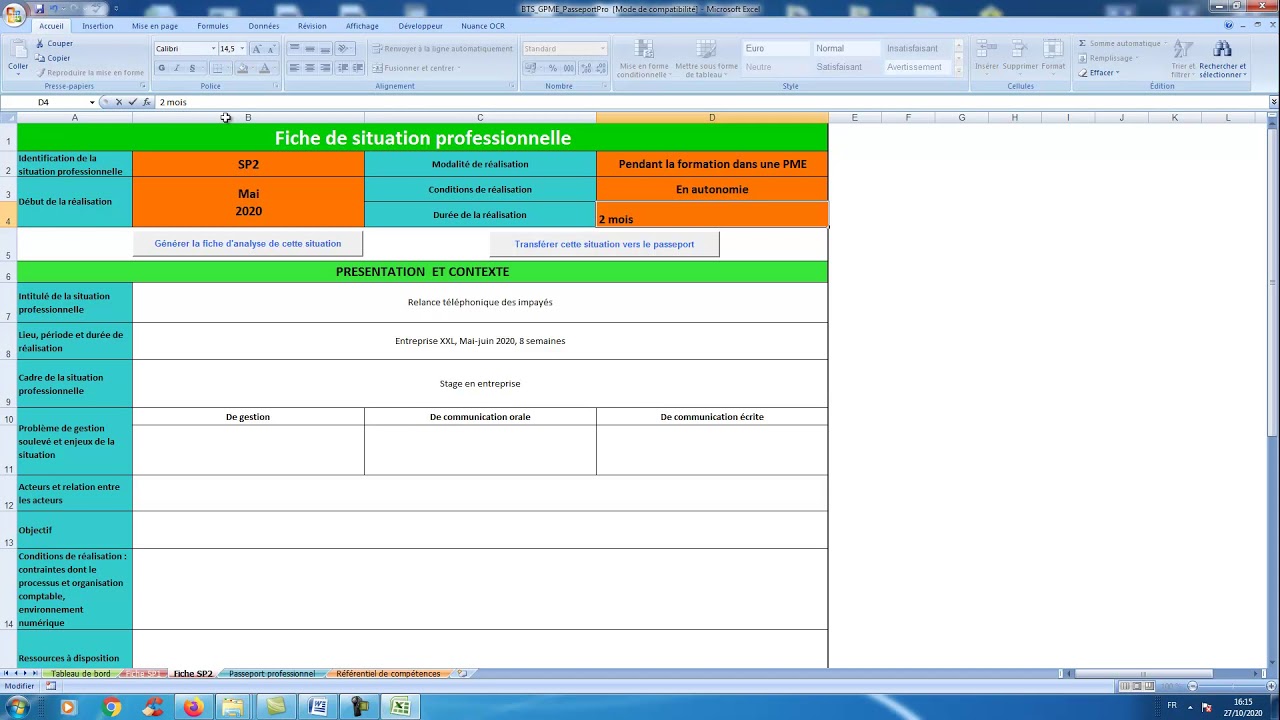Open Passeport professionnel sheet tab
Viewport: 1280px width, 720px height.
271,674
